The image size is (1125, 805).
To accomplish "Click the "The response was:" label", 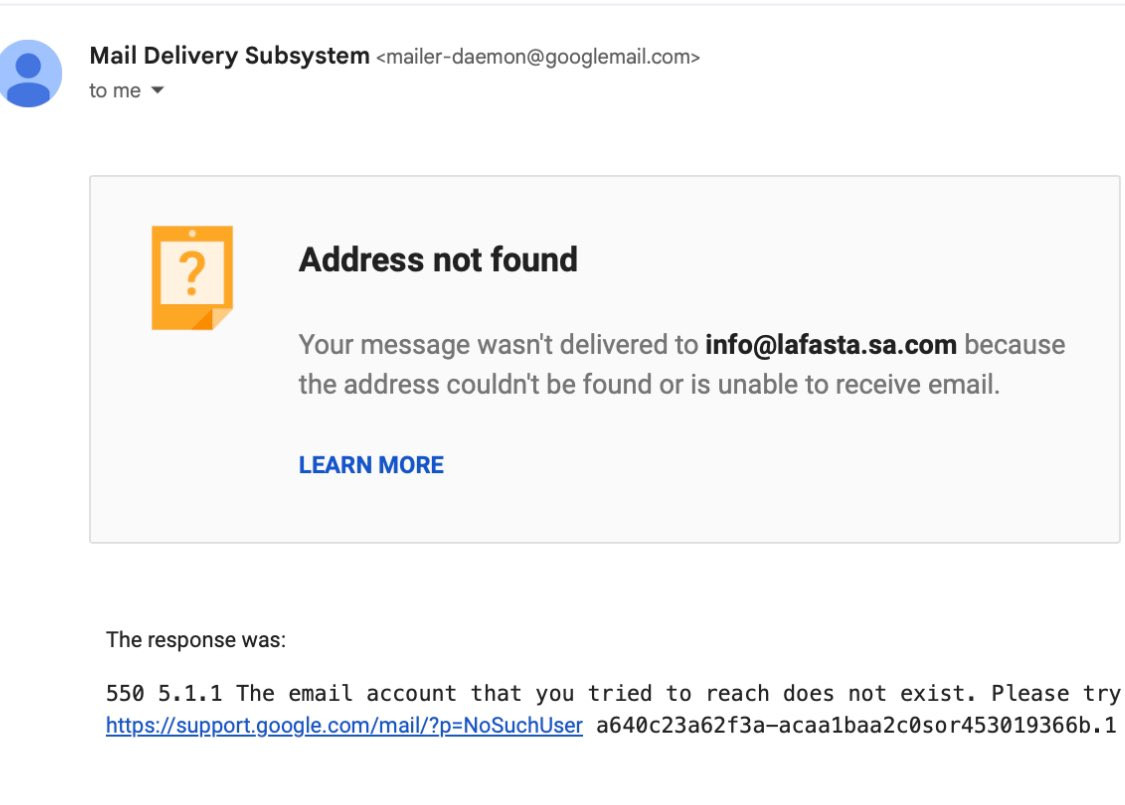I will [196, 640].
